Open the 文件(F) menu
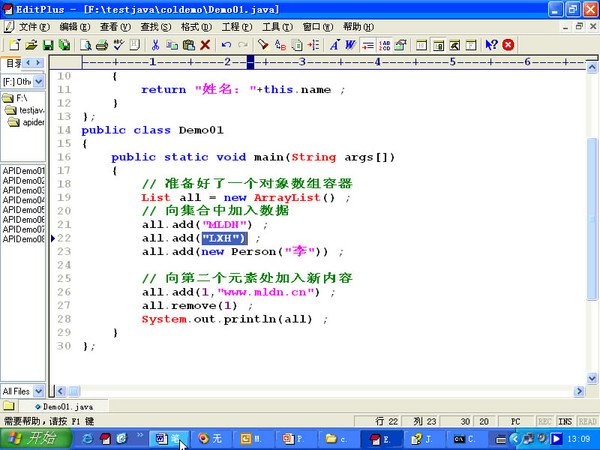Image resolution: width=600 pixels, height=450 pixels. [34, 26]
